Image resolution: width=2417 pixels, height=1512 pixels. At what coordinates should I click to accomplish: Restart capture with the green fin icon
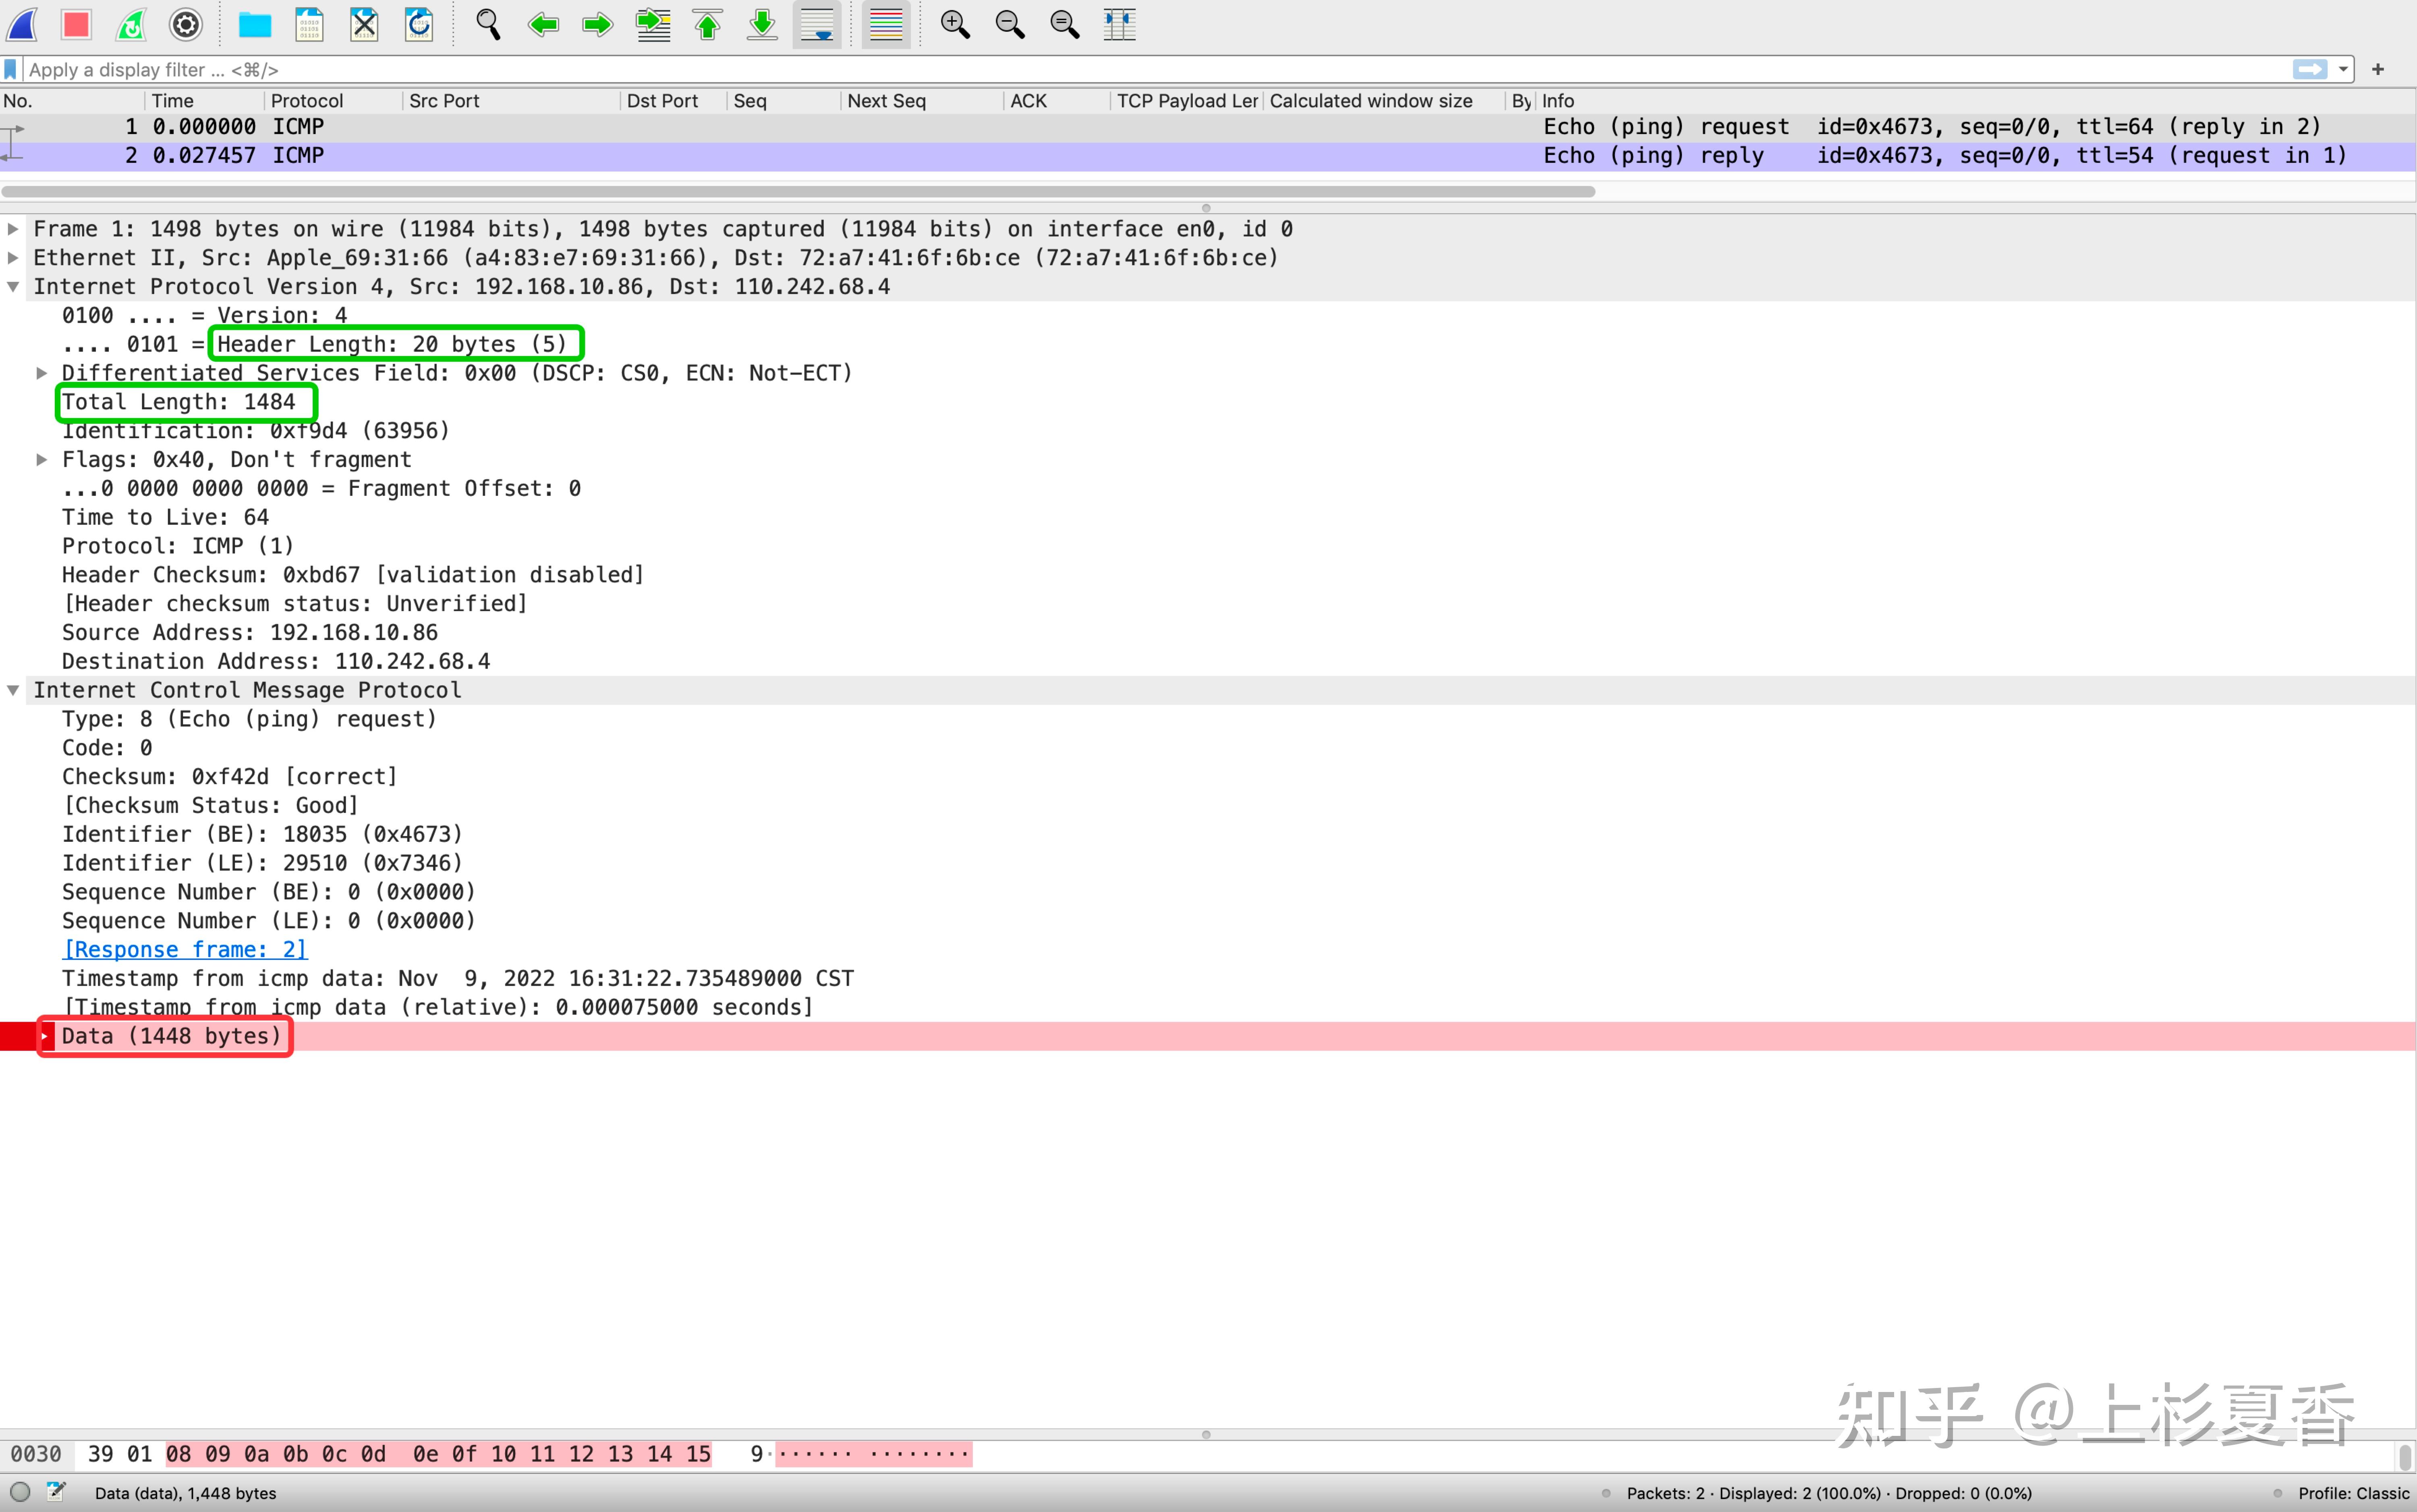point(131,24)
